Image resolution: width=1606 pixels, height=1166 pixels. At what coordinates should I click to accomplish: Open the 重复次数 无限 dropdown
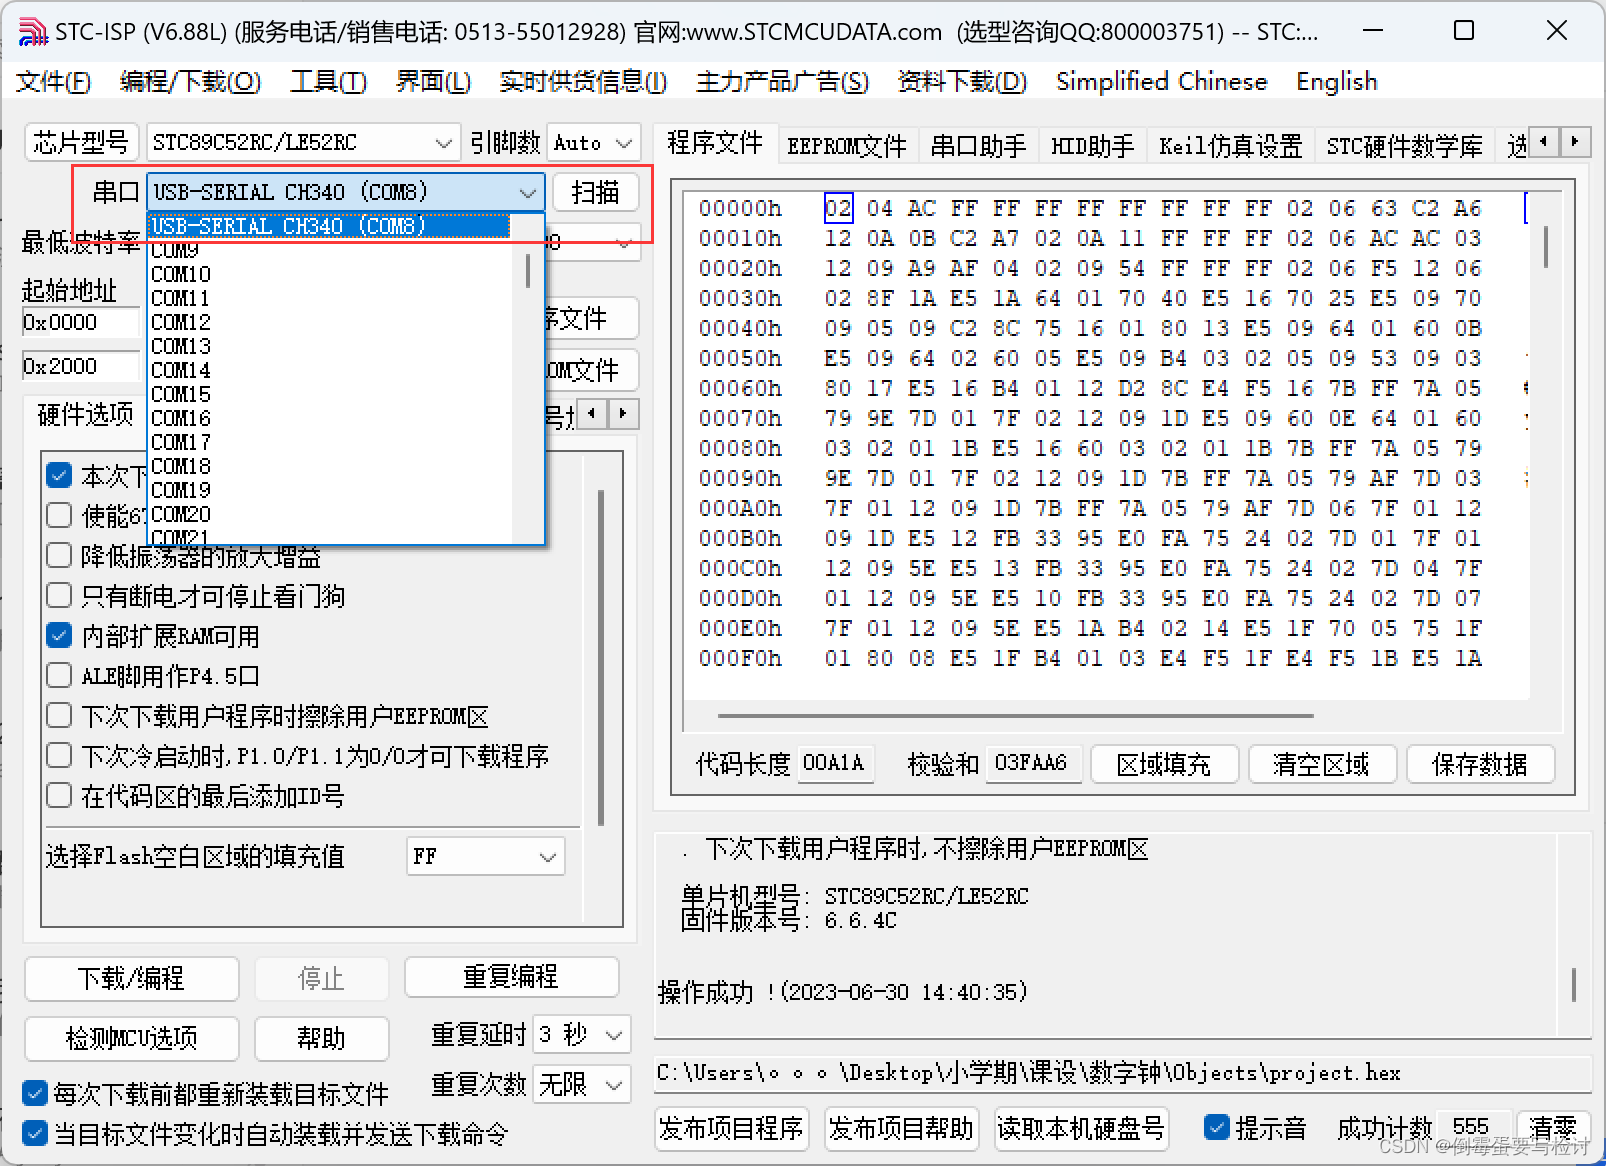click(x=582, y=1084)
